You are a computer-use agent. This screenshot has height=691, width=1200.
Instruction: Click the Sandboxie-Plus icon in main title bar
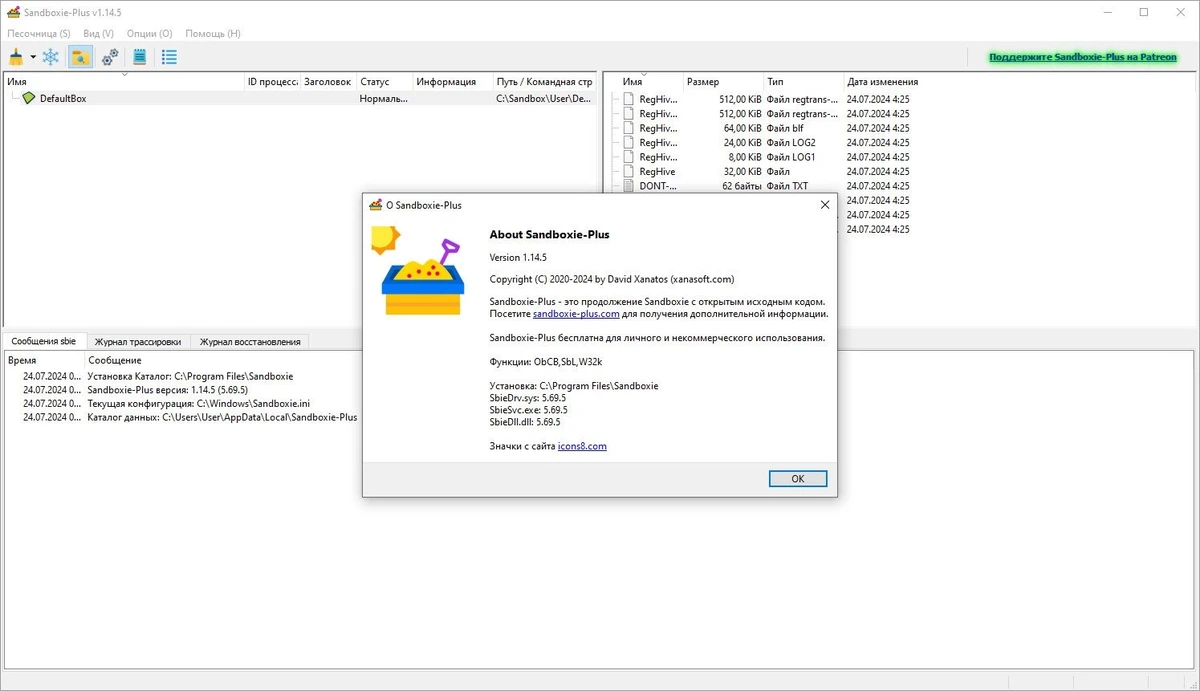pyautogui.click(x=13, y=12)
